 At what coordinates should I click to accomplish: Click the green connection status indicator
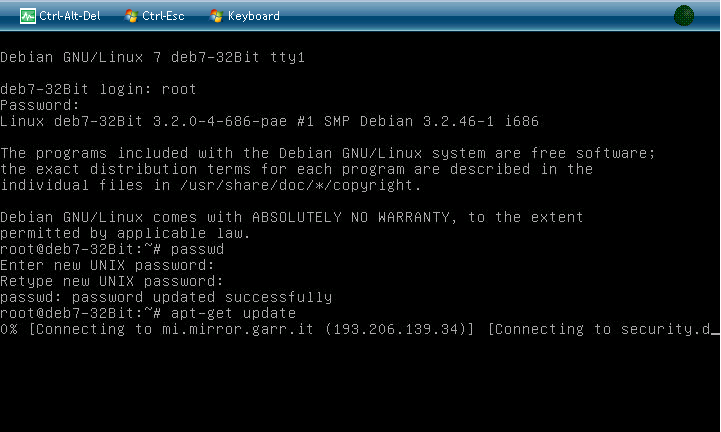pos(684,16)
